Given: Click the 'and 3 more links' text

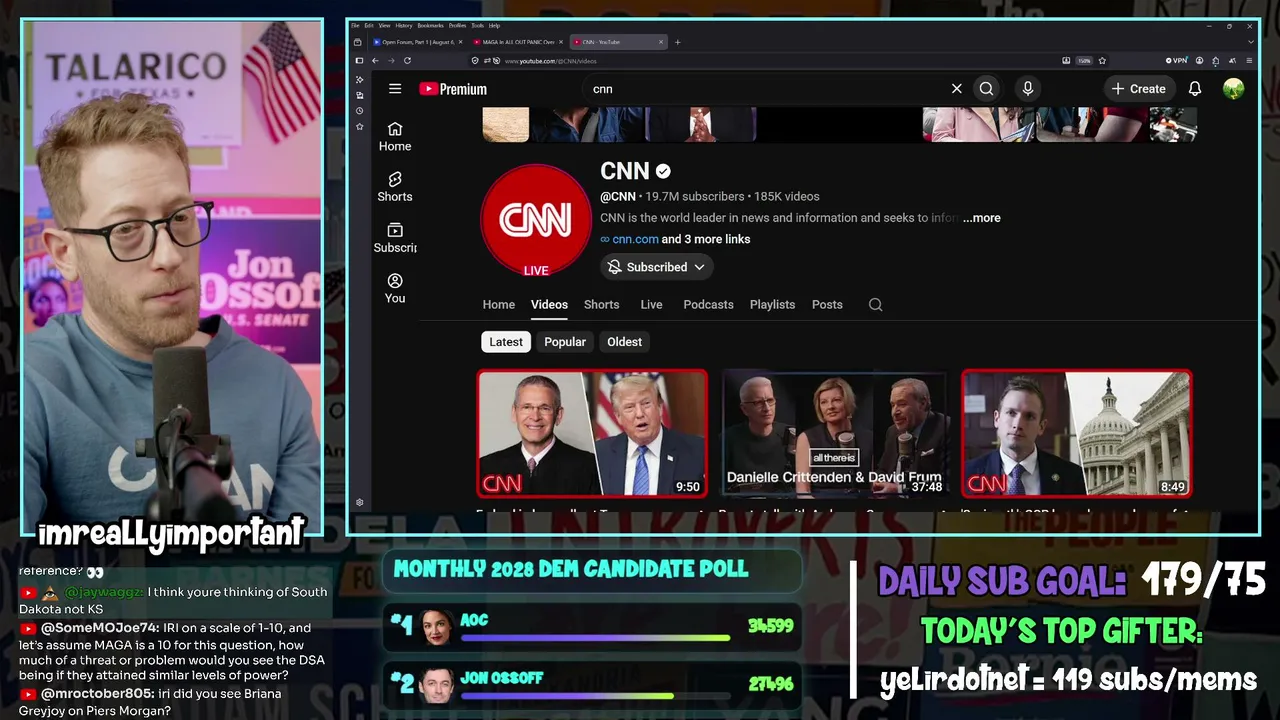Looking at the screenshot, I should pyautogui.click(x=706, y=240).
